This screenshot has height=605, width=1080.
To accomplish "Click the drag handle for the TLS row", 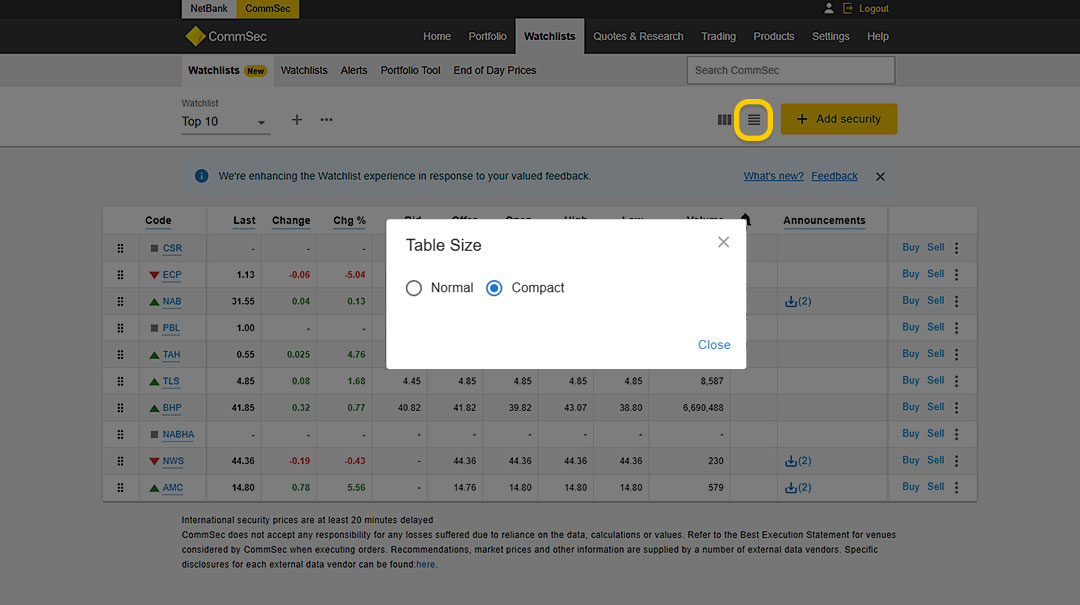I will click(121, 381).
